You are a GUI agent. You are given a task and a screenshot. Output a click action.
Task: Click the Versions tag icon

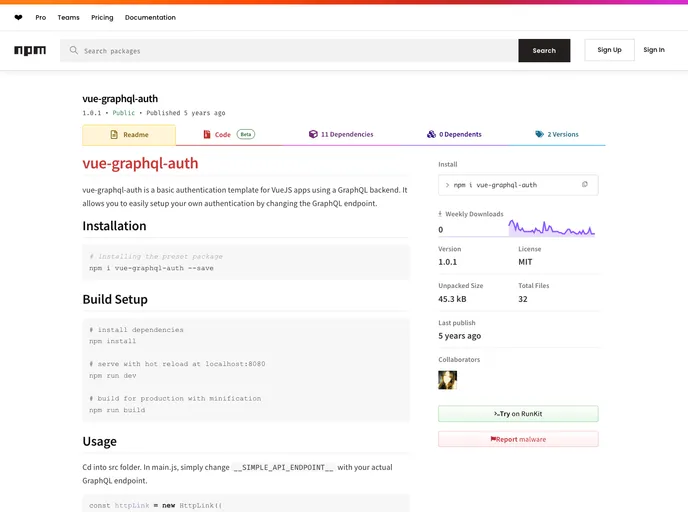click(x=539, y=134)
